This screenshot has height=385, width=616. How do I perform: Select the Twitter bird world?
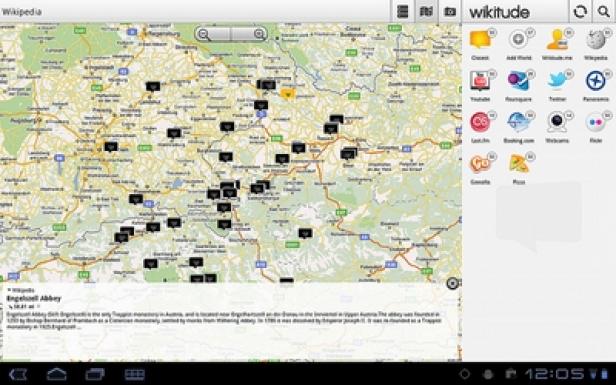pyautogui.click(x=557, y=81)
